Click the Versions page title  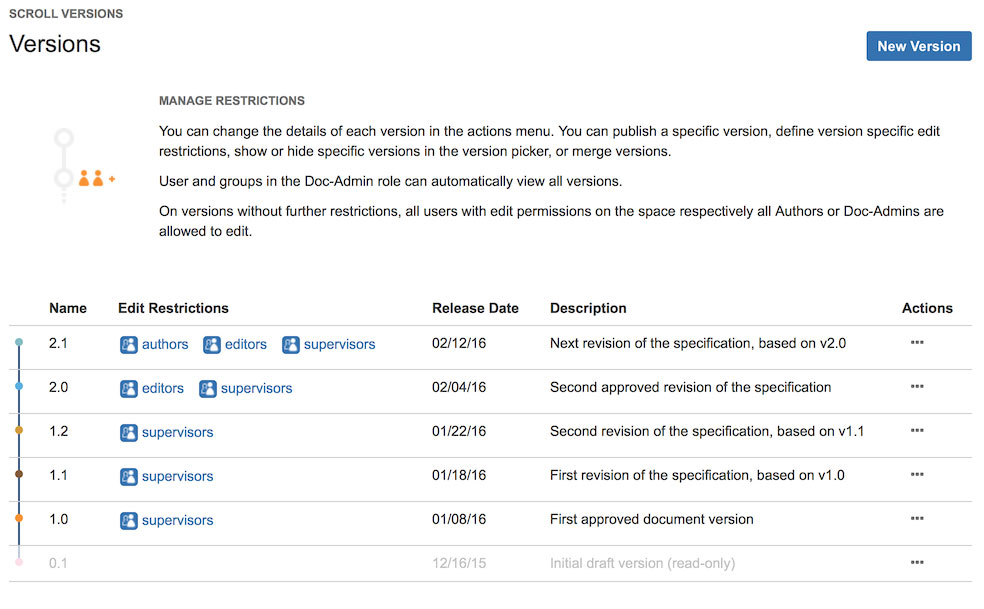tap(55, 44)
